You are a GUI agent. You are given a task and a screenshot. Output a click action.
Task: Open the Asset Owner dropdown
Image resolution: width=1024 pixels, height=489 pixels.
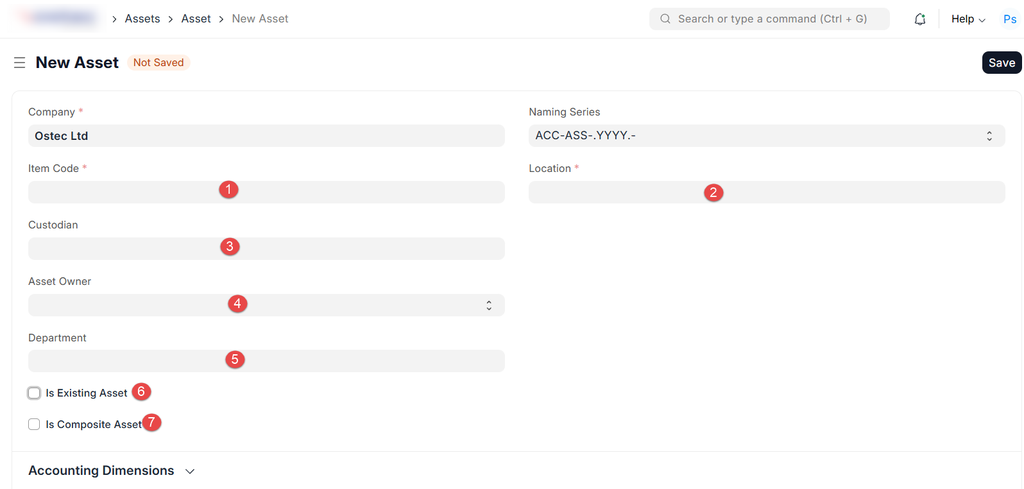pos(266,305)
